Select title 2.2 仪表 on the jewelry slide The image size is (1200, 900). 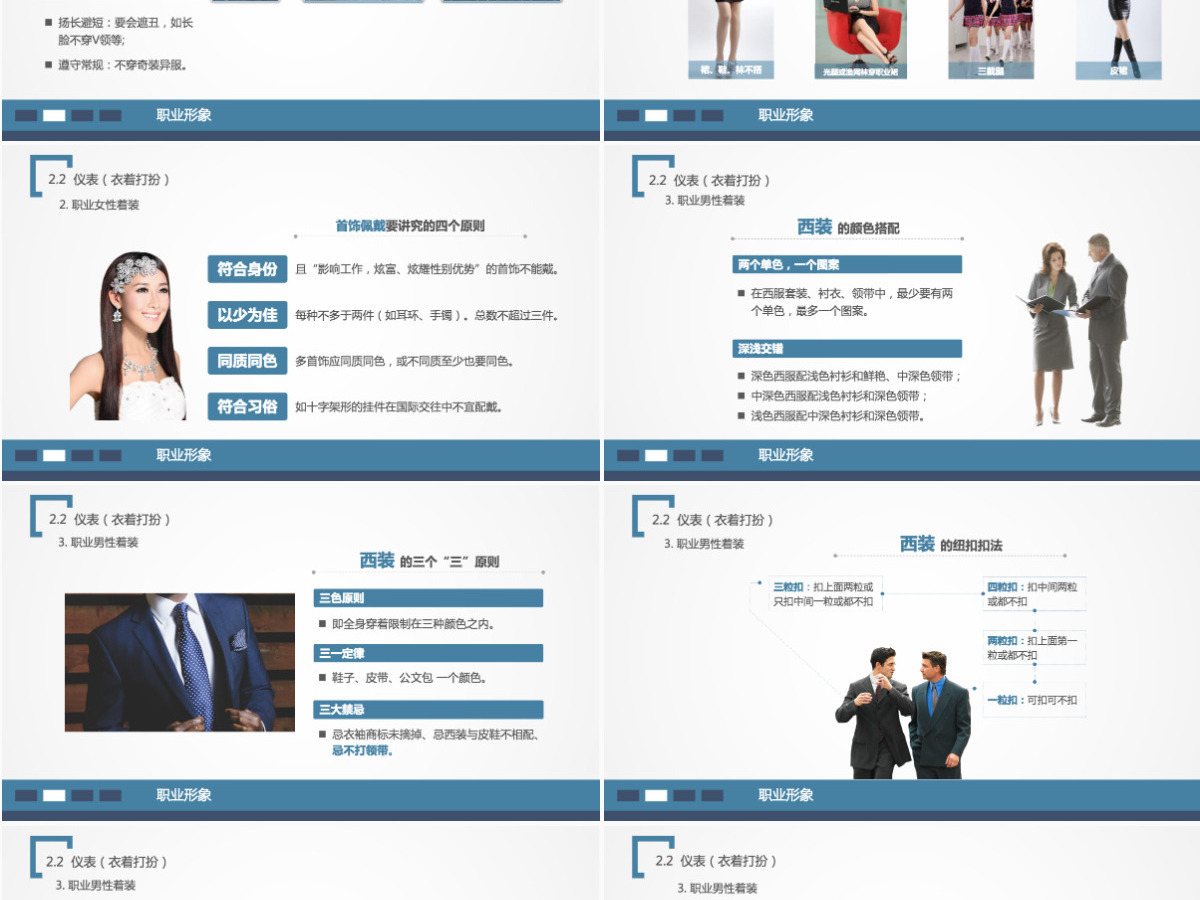(109, 180)
